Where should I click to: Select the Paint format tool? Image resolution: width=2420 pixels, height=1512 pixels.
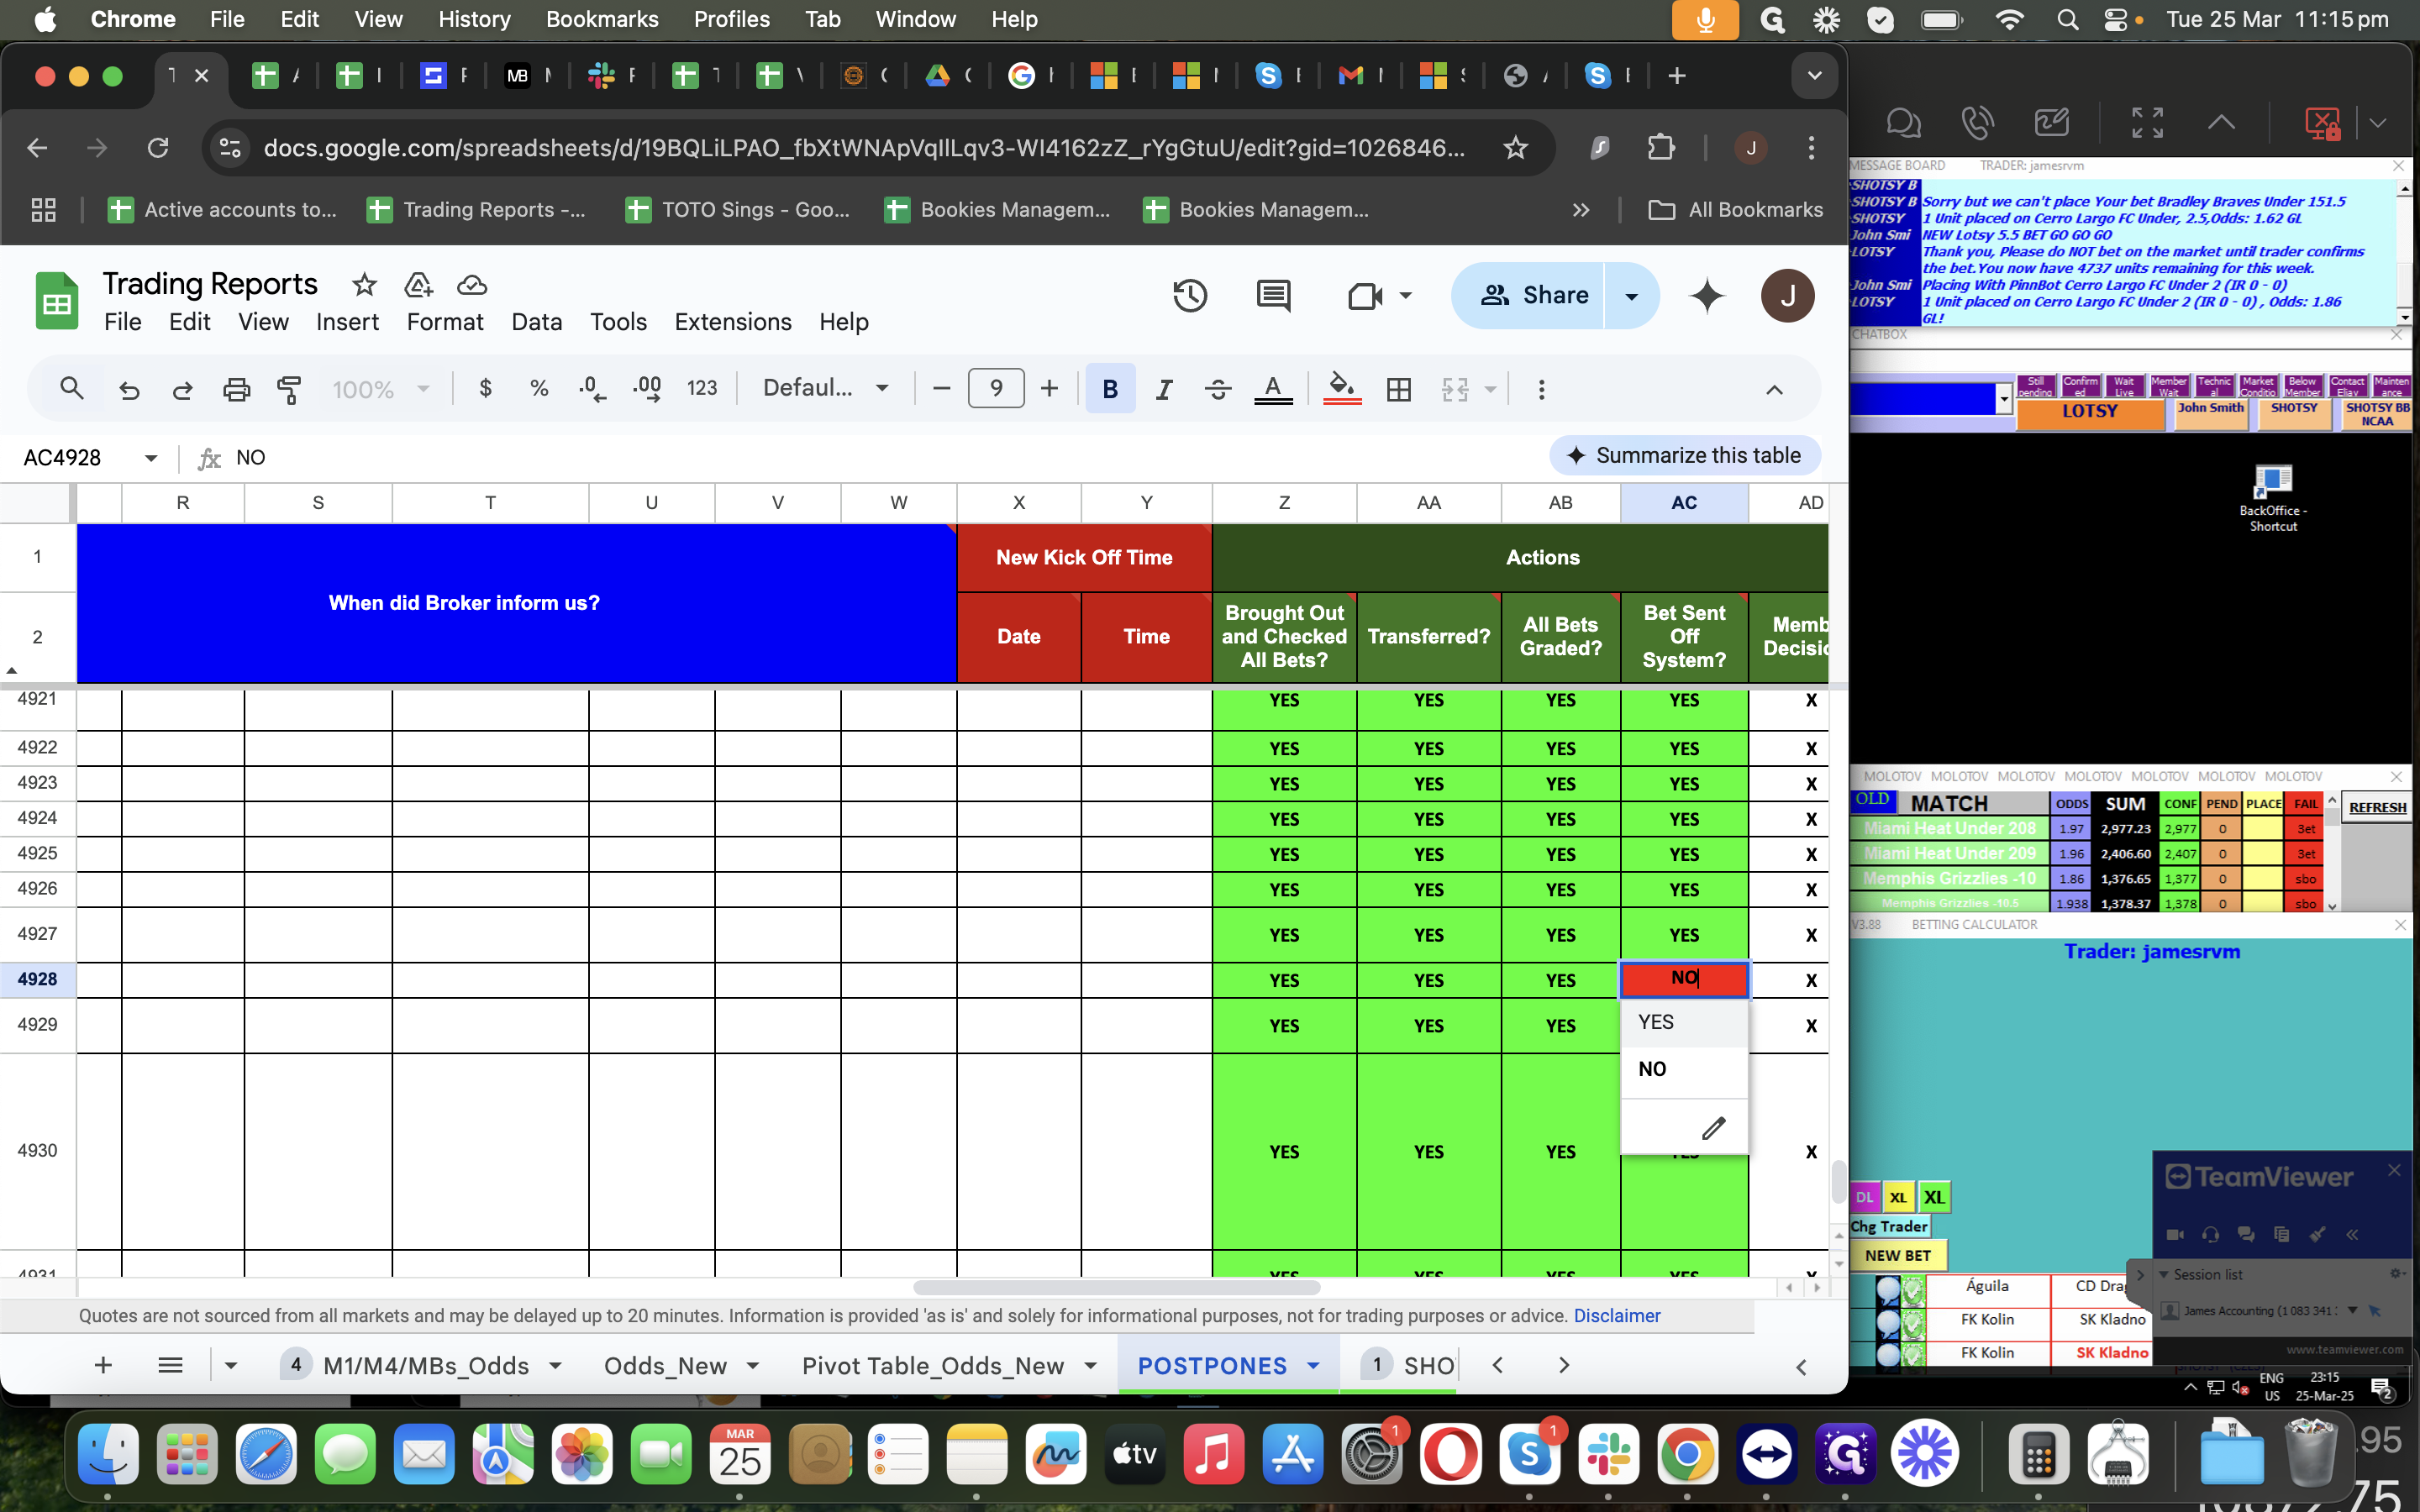[x=289, y=389]
